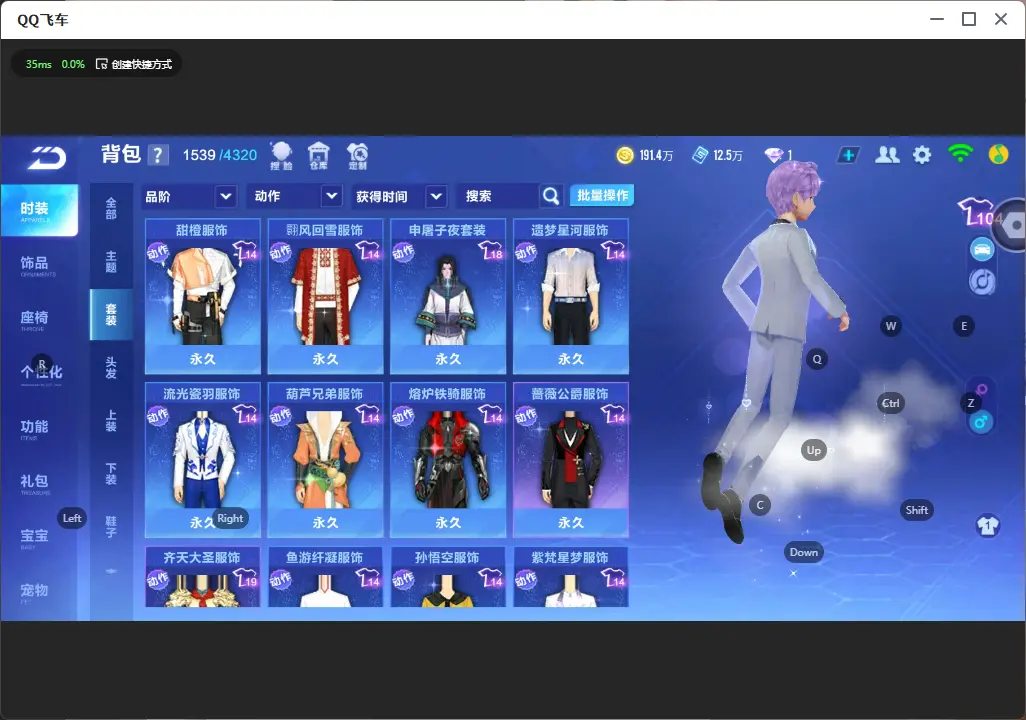The width and height of the screenshot is (1026, 720).
Task: Click the shirt icon at lower right
Action: [x=987, y=526]
